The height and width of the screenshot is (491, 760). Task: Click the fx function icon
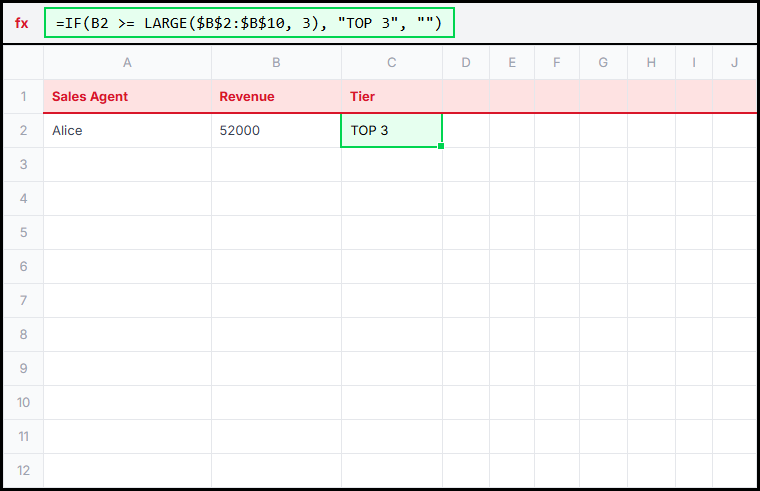pyautogui.click(x=22, y=23)
